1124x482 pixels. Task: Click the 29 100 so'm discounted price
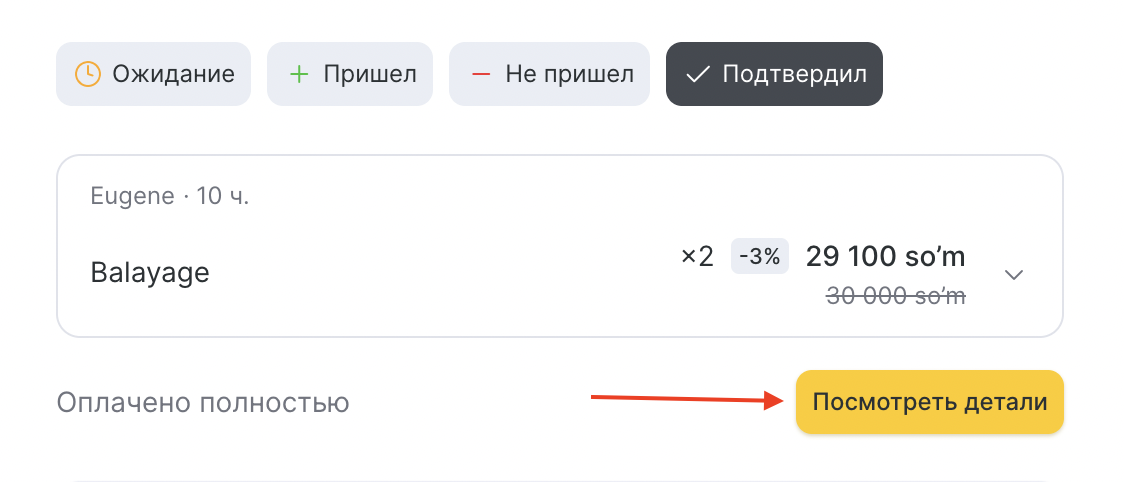tap(885, 257)
